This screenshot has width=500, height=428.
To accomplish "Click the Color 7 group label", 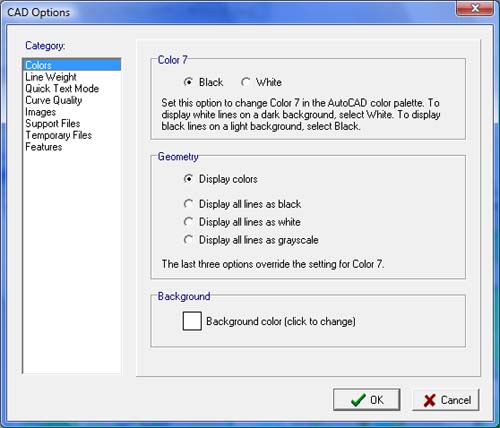I will 173,60.
